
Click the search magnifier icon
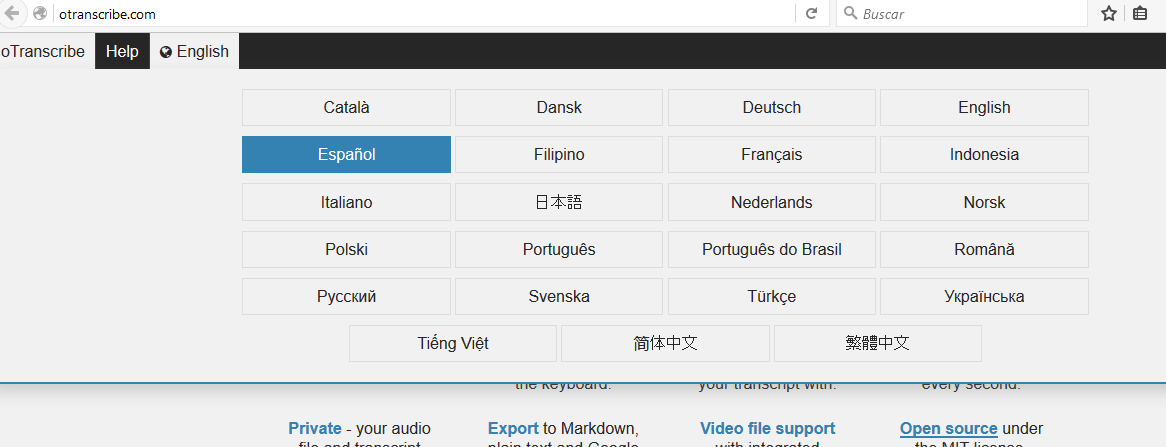(x=850, y=14)
